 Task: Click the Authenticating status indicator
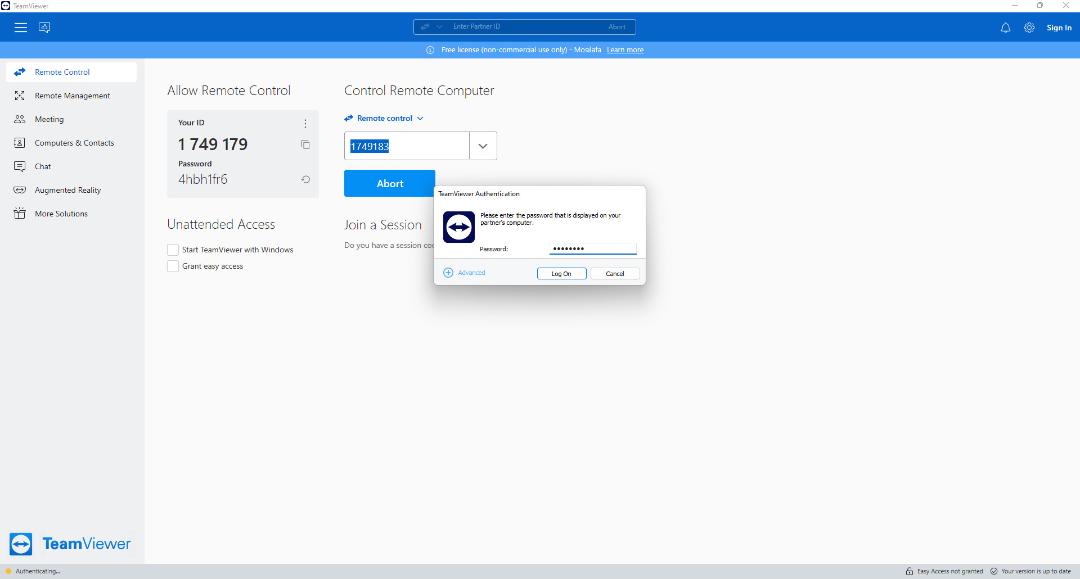click(33, 571)
